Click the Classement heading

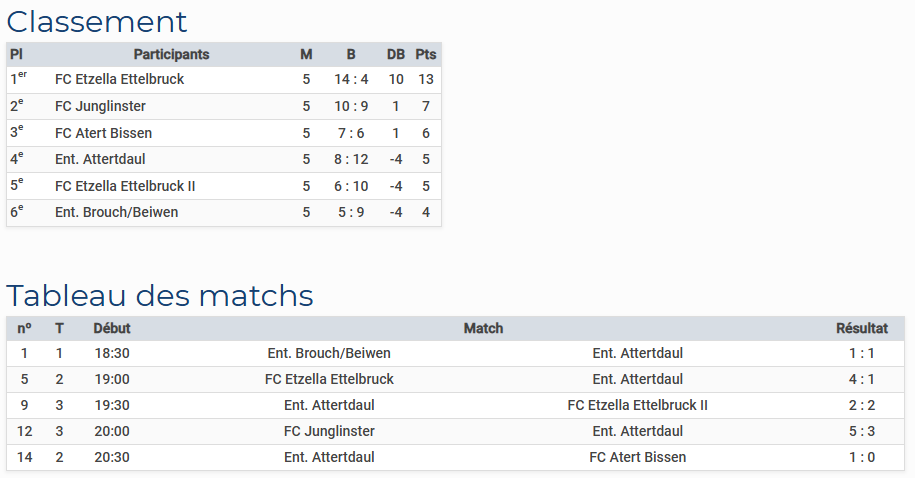click(x=97, y=21)
